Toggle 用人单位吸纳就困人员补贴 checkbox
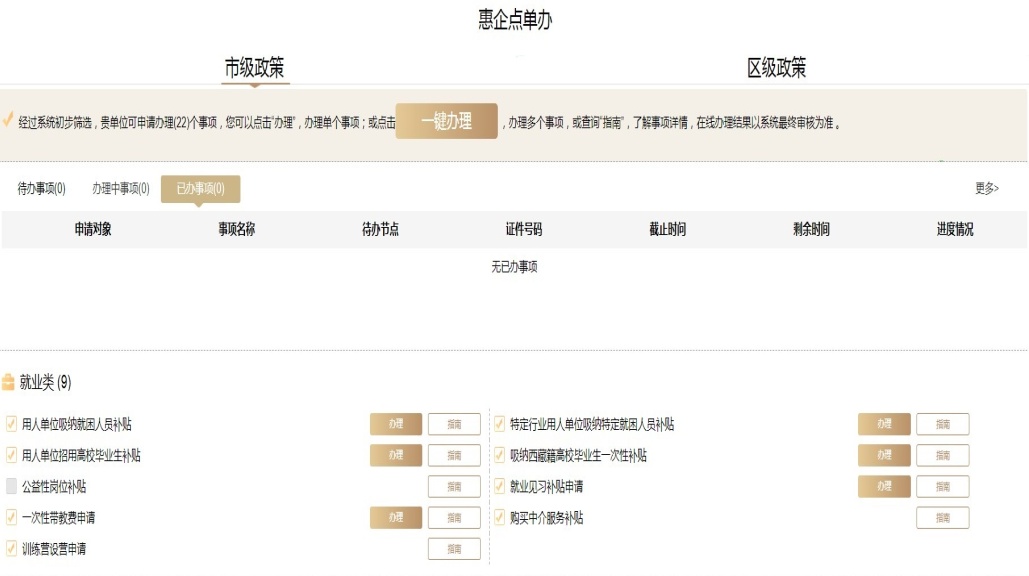The width and height of the screenshot is (1029, 576). click(11, 424)
